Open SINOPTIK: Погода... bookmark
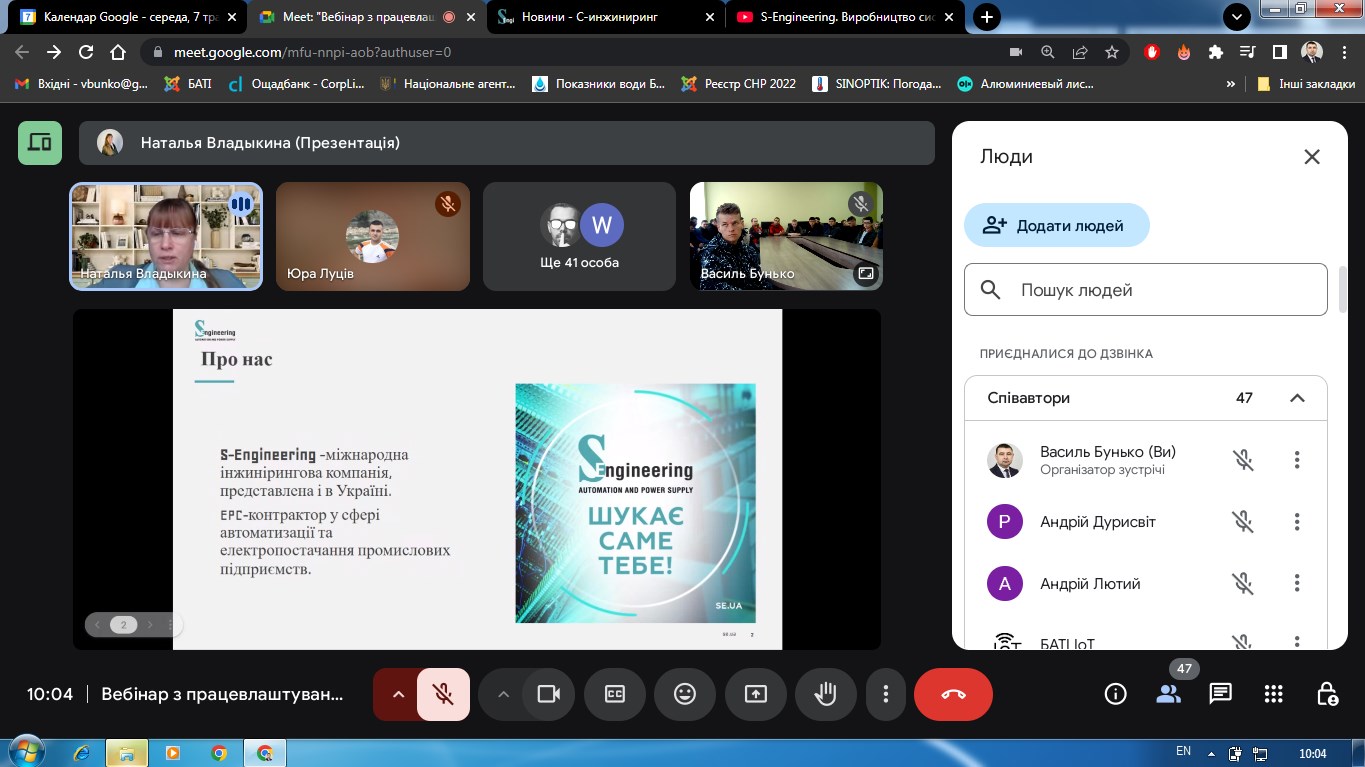Viewport: 1365px width, 767px height. click(876, 84)
